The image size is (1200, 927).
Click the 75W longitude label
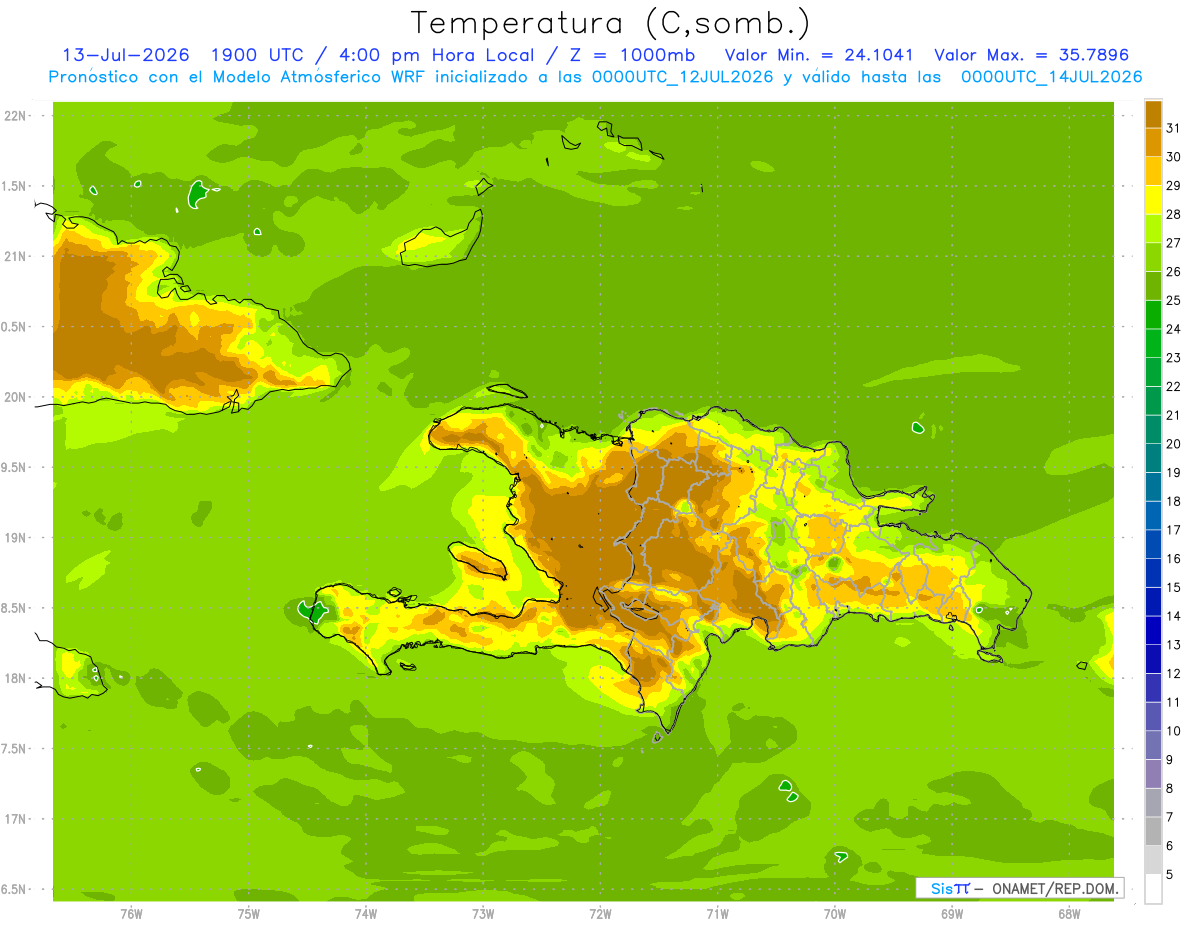(249, 913)
